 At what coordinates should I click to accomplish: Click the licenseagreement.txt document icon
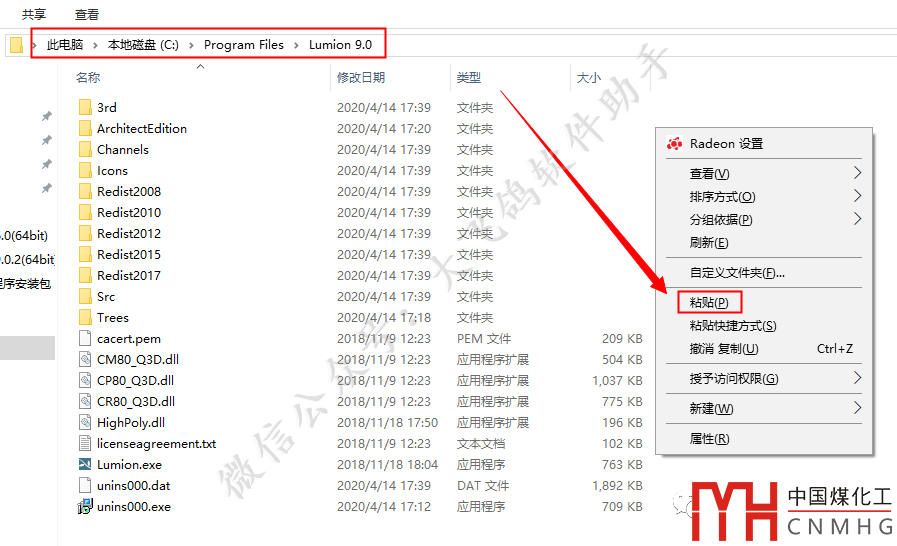coord(85,444)
